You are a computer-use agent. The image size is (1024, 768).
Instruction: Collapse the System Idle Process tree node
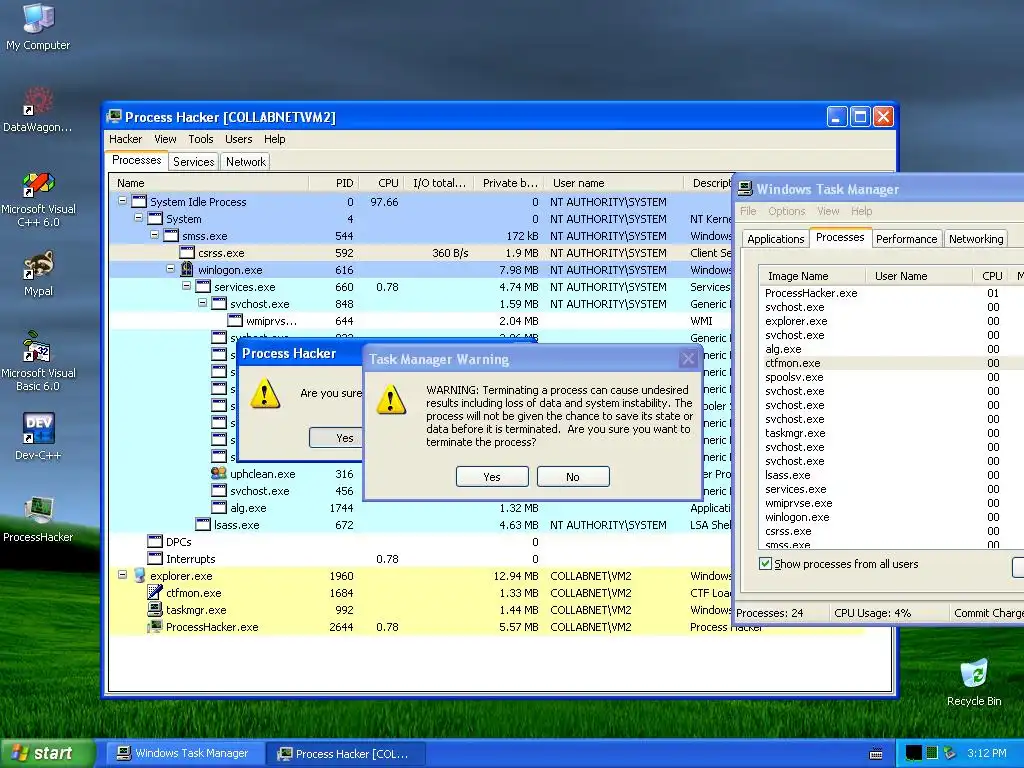point(122,201)
